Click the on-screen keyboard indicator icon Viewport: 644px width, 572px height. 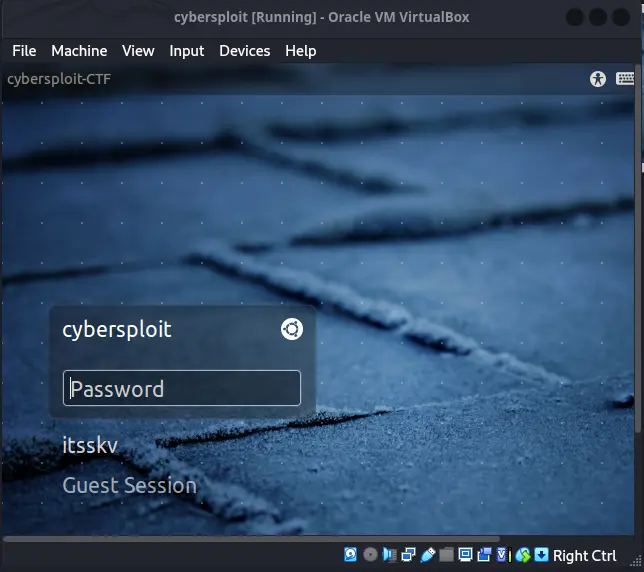coord(625,78)
